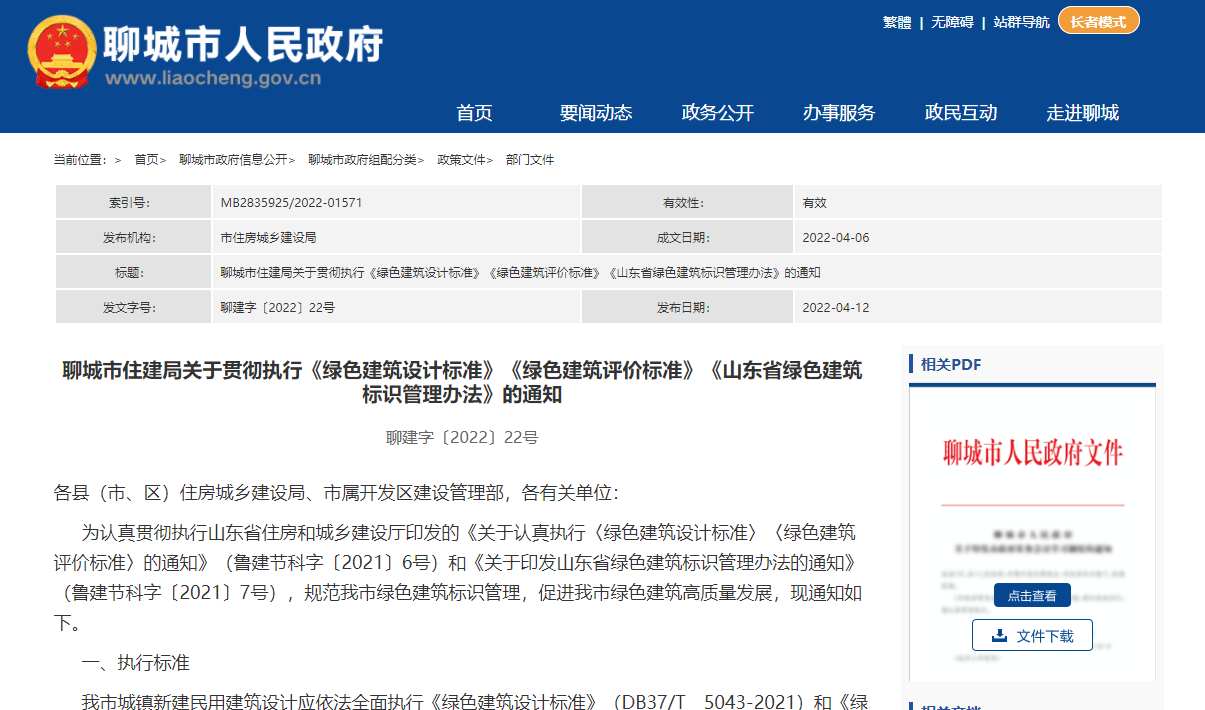The image size is (1205, 710).
Task: Select index number MB2835925/2022-01571
Action: (x=291, y=203)
